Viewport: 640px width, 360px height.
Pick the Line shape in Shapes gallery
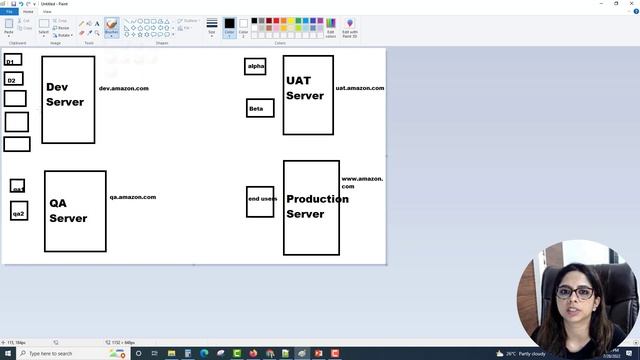127,21
